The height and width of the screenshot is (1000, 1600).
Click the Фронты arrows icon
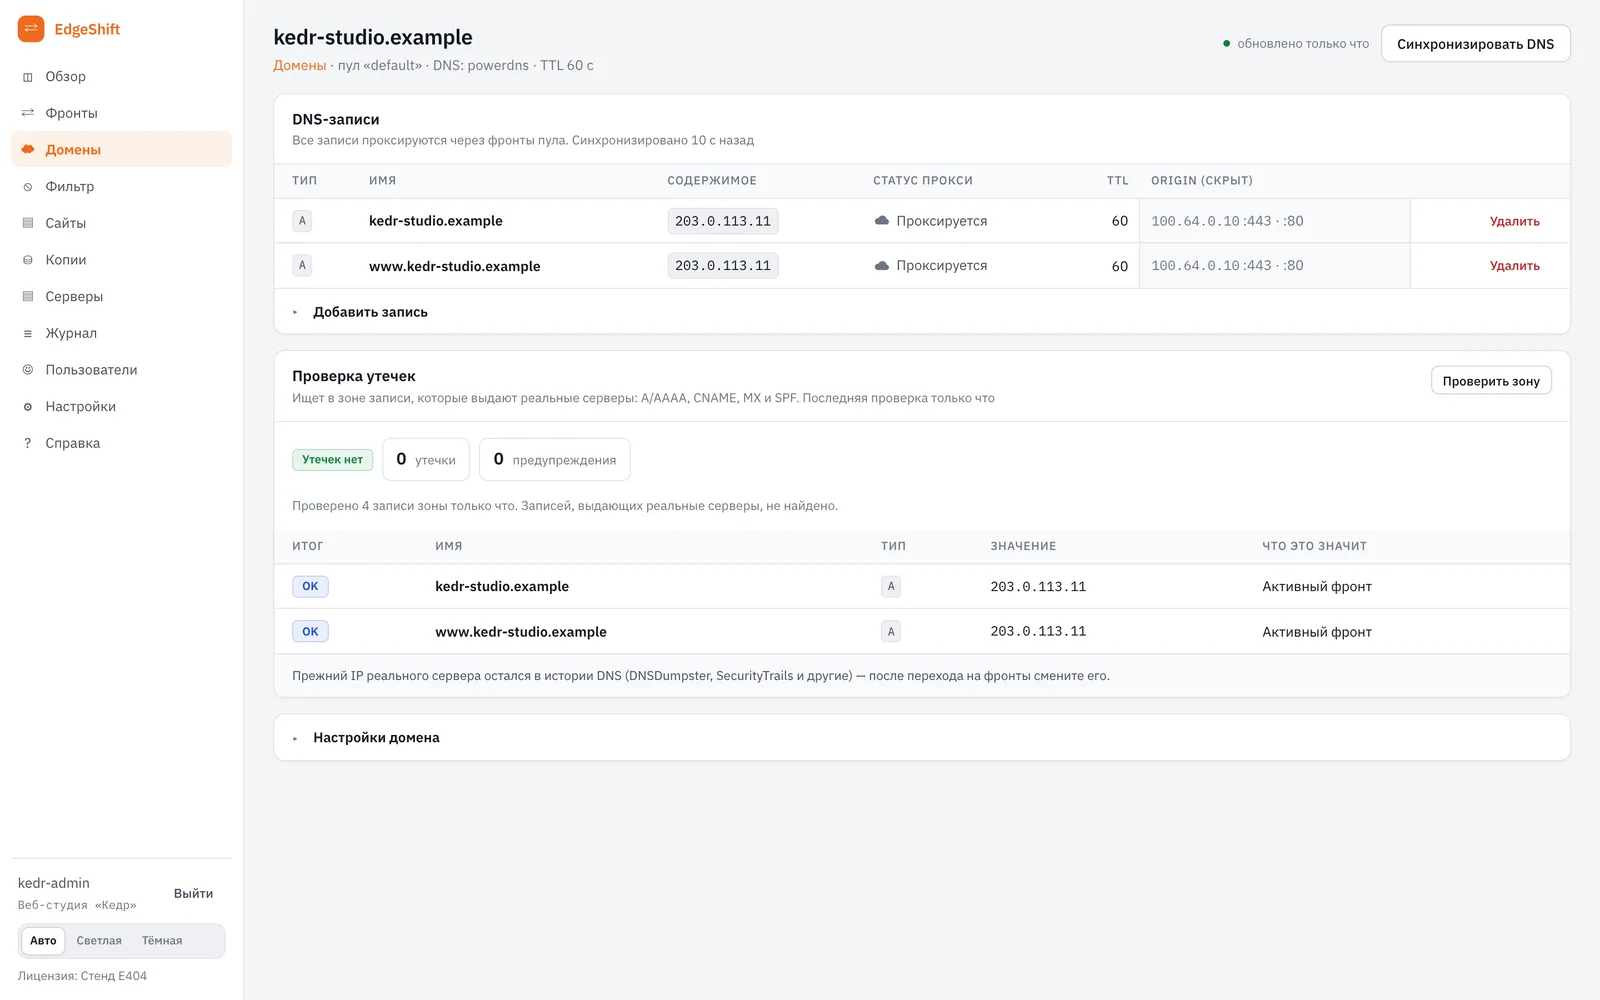pyautogui.click(x=28, y=113)
